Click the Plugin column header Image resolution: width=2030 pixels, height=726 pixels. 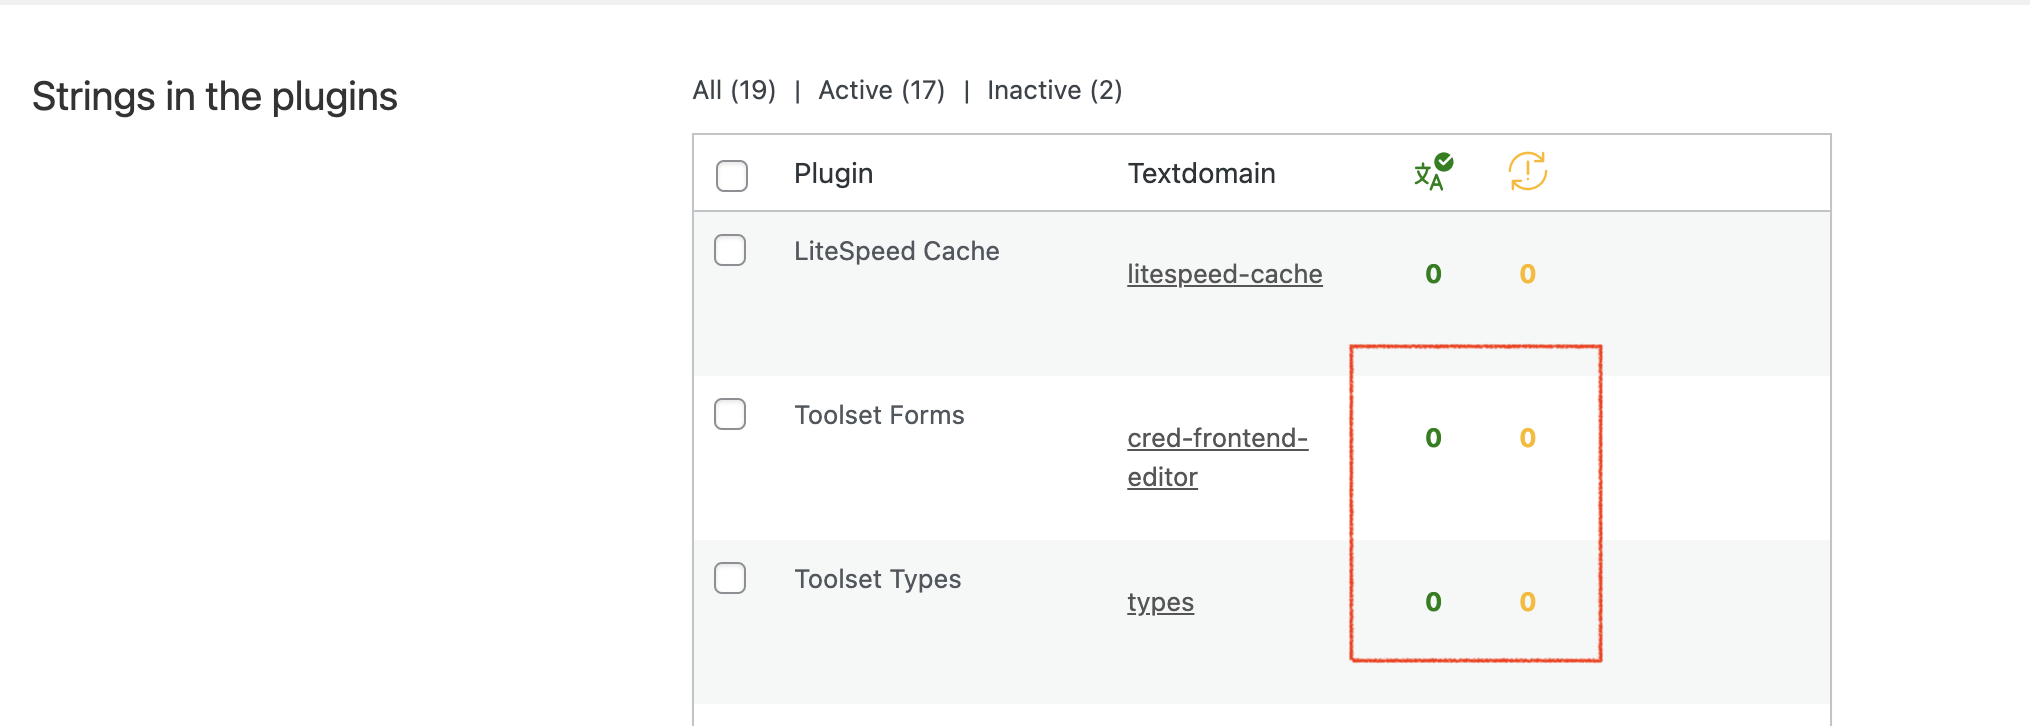click(833, 174)
